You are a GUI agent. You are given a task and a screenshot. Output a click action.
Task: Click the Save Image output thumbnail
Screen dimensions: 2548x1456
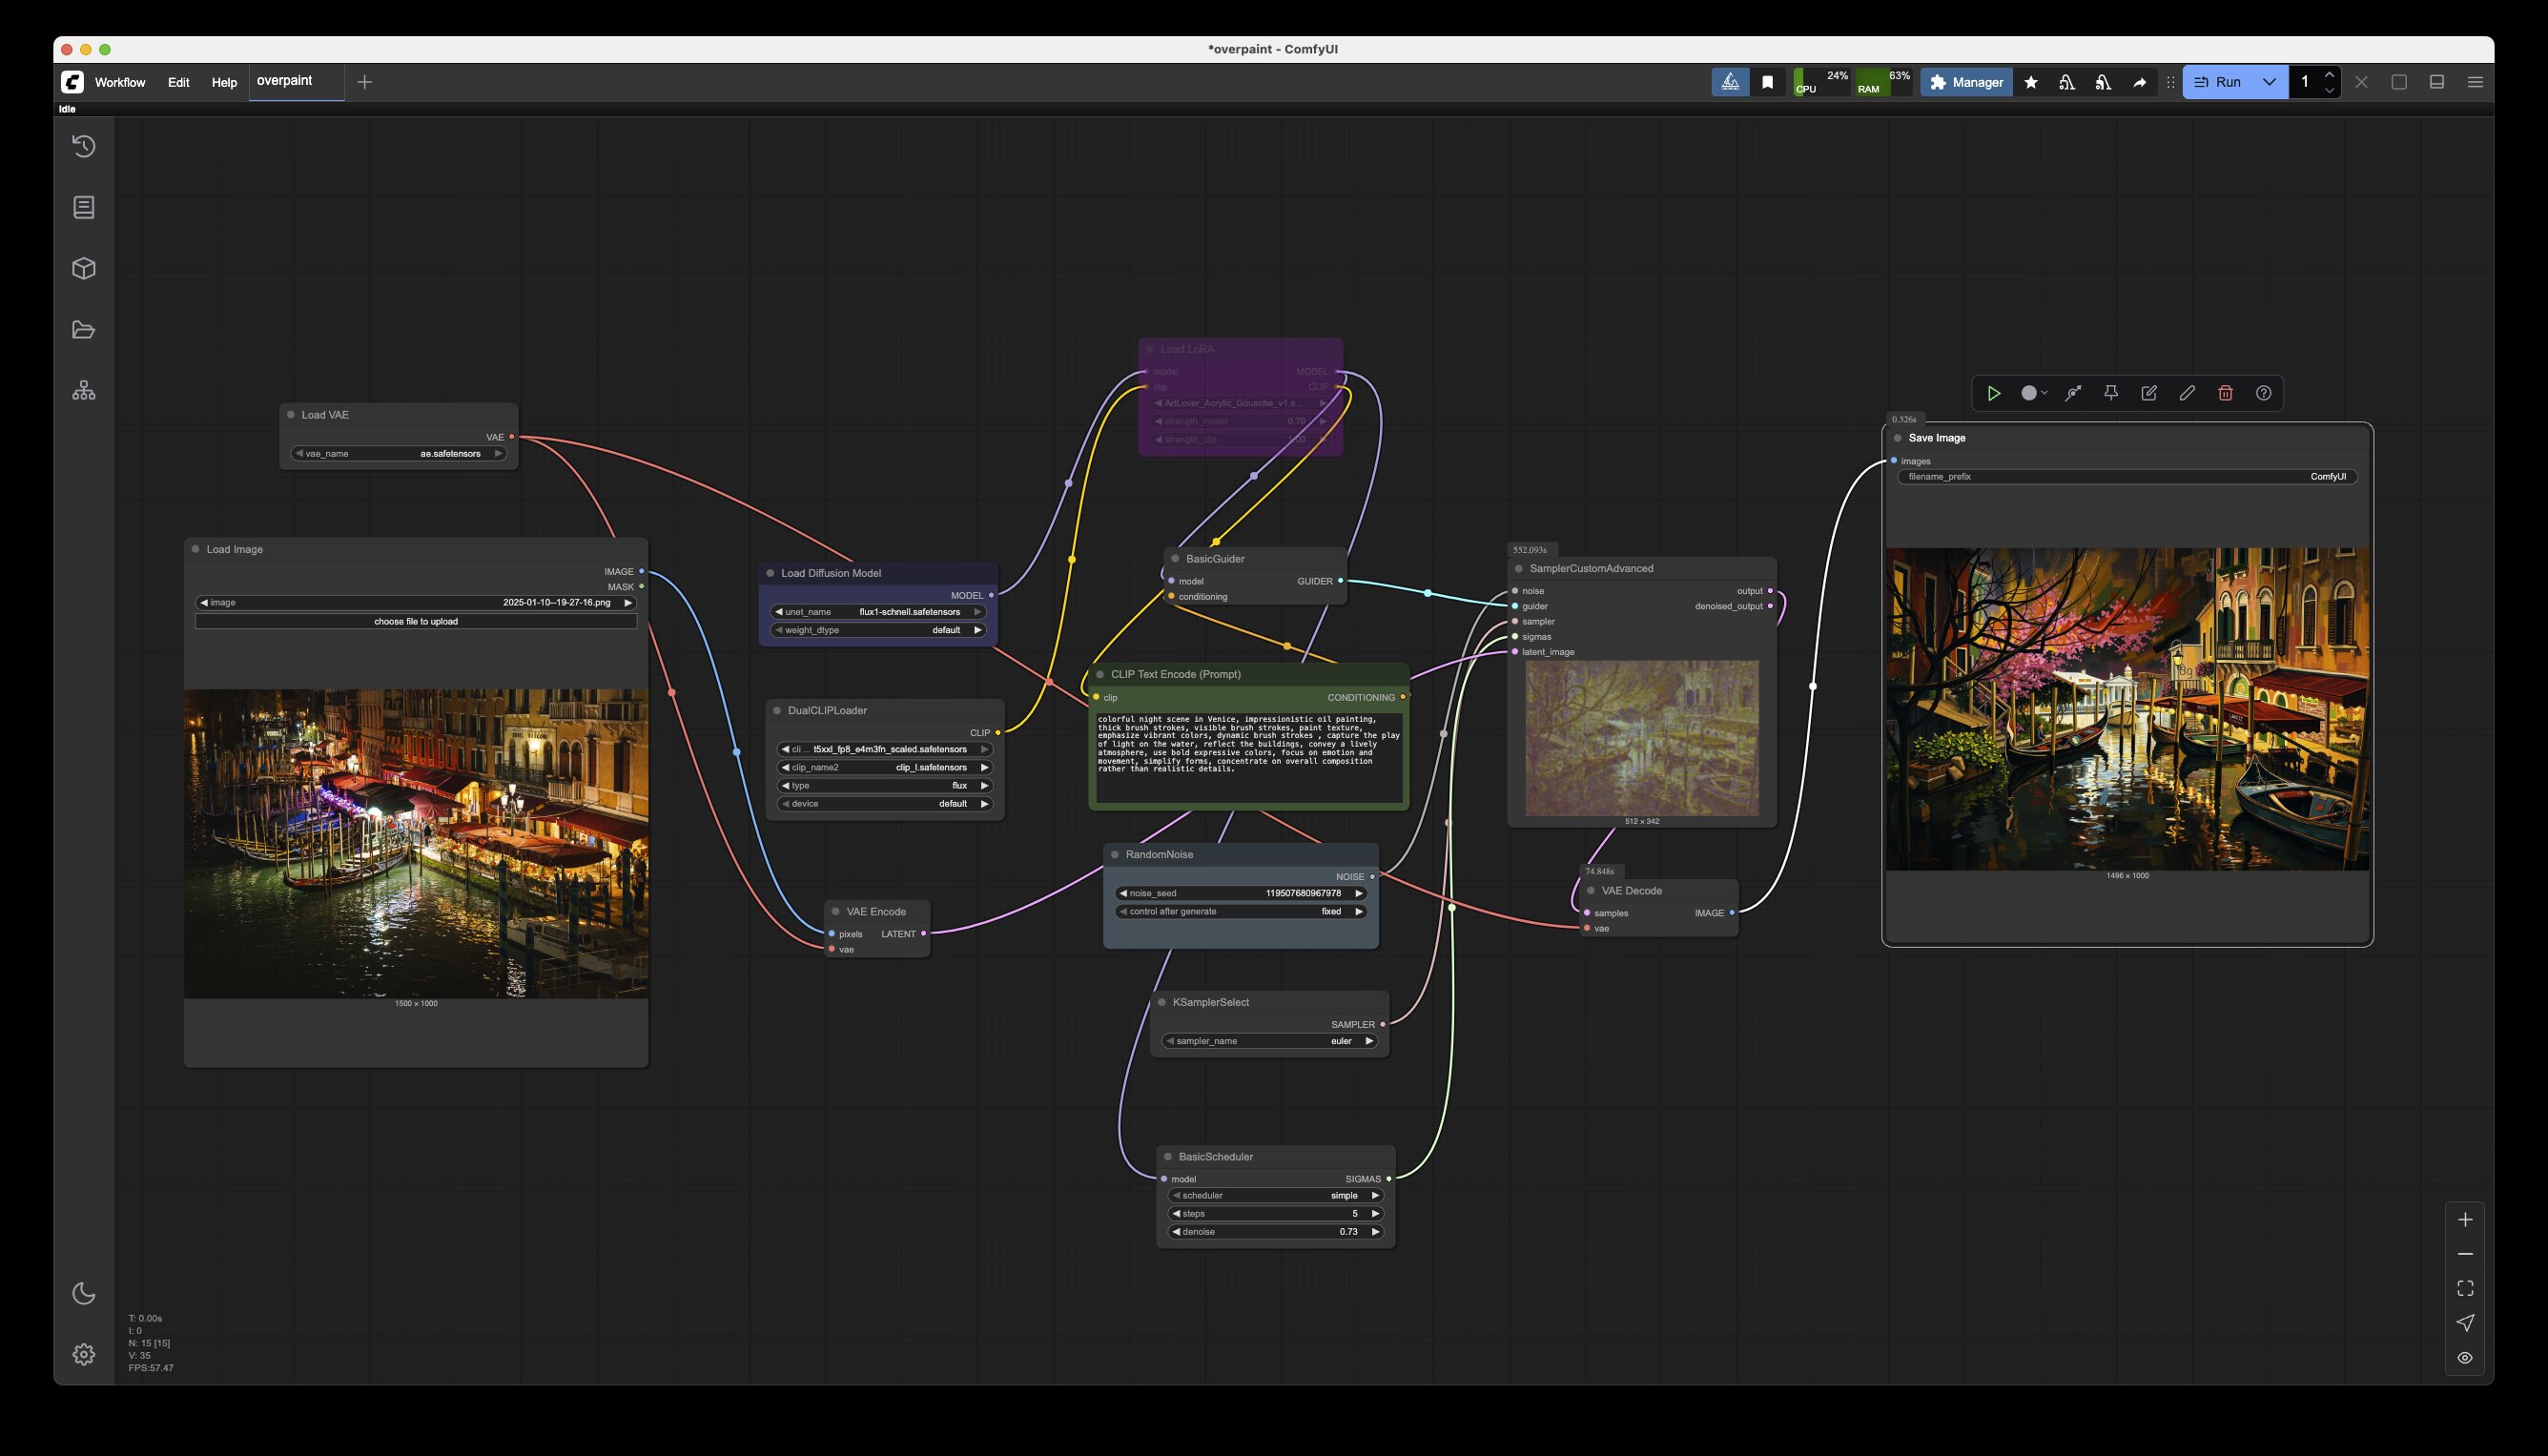tap(2127, 709)
